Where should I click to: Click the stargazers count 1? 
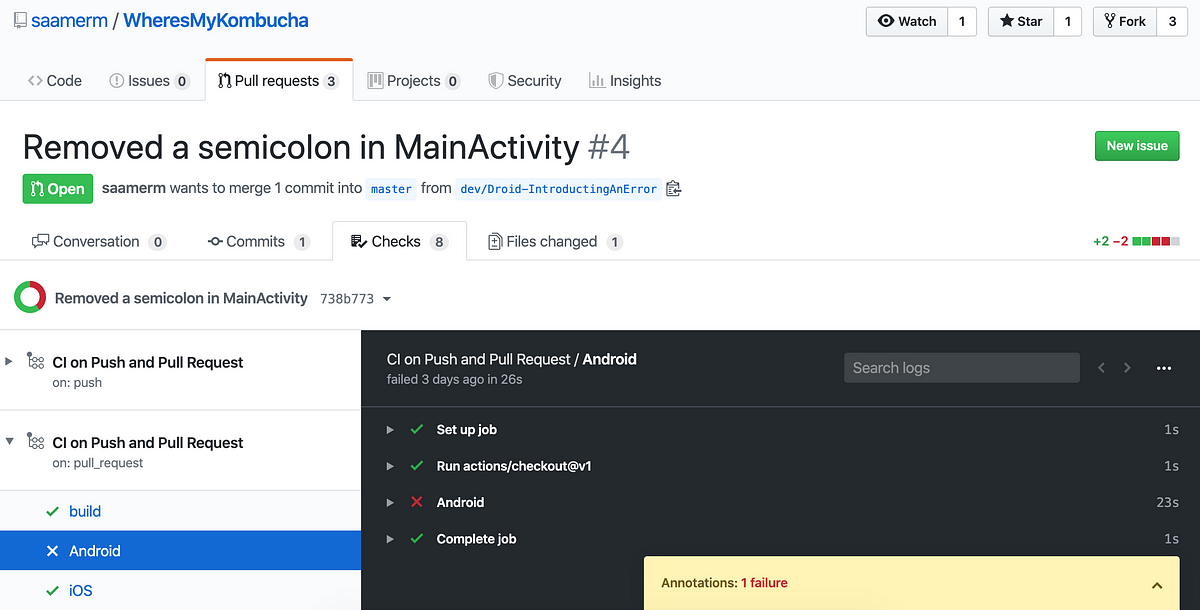tap(1067, 21)
